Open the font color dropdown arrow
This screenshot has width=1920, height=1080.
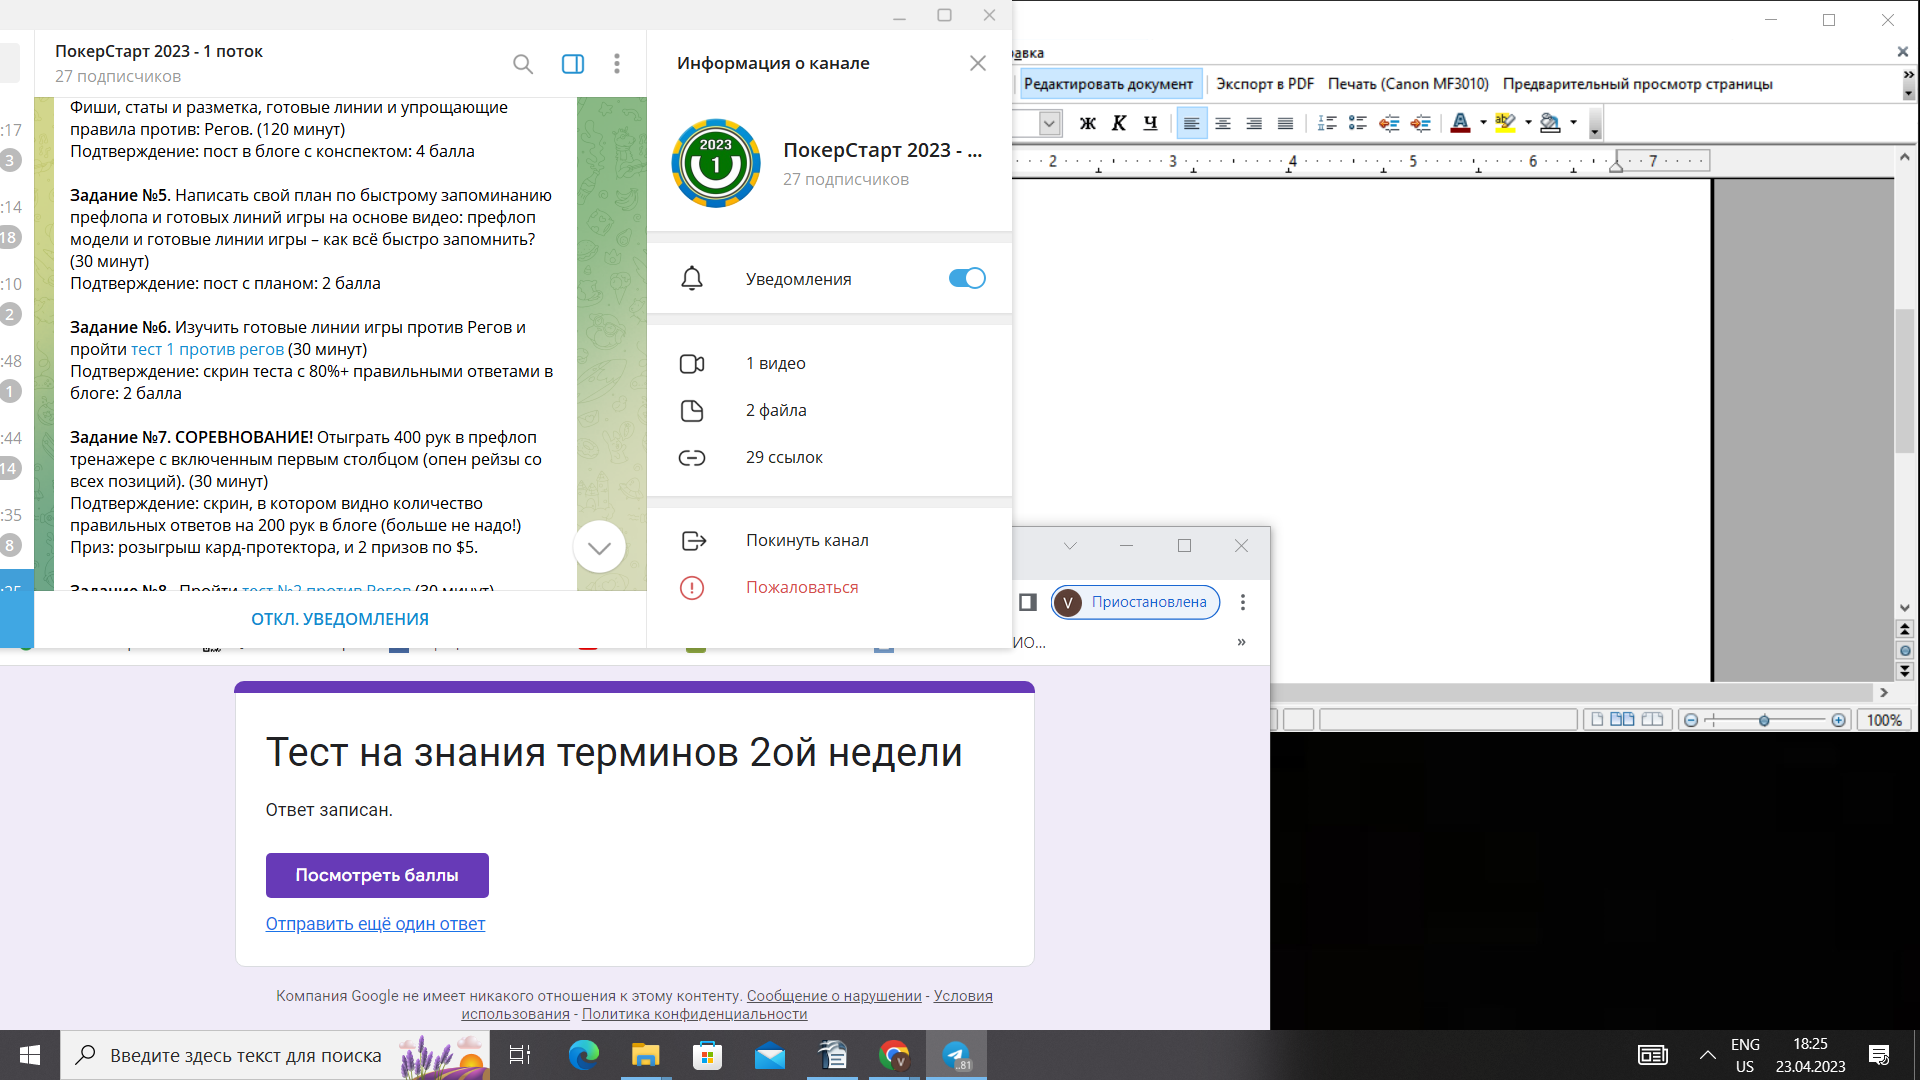tap(1483, 123)
